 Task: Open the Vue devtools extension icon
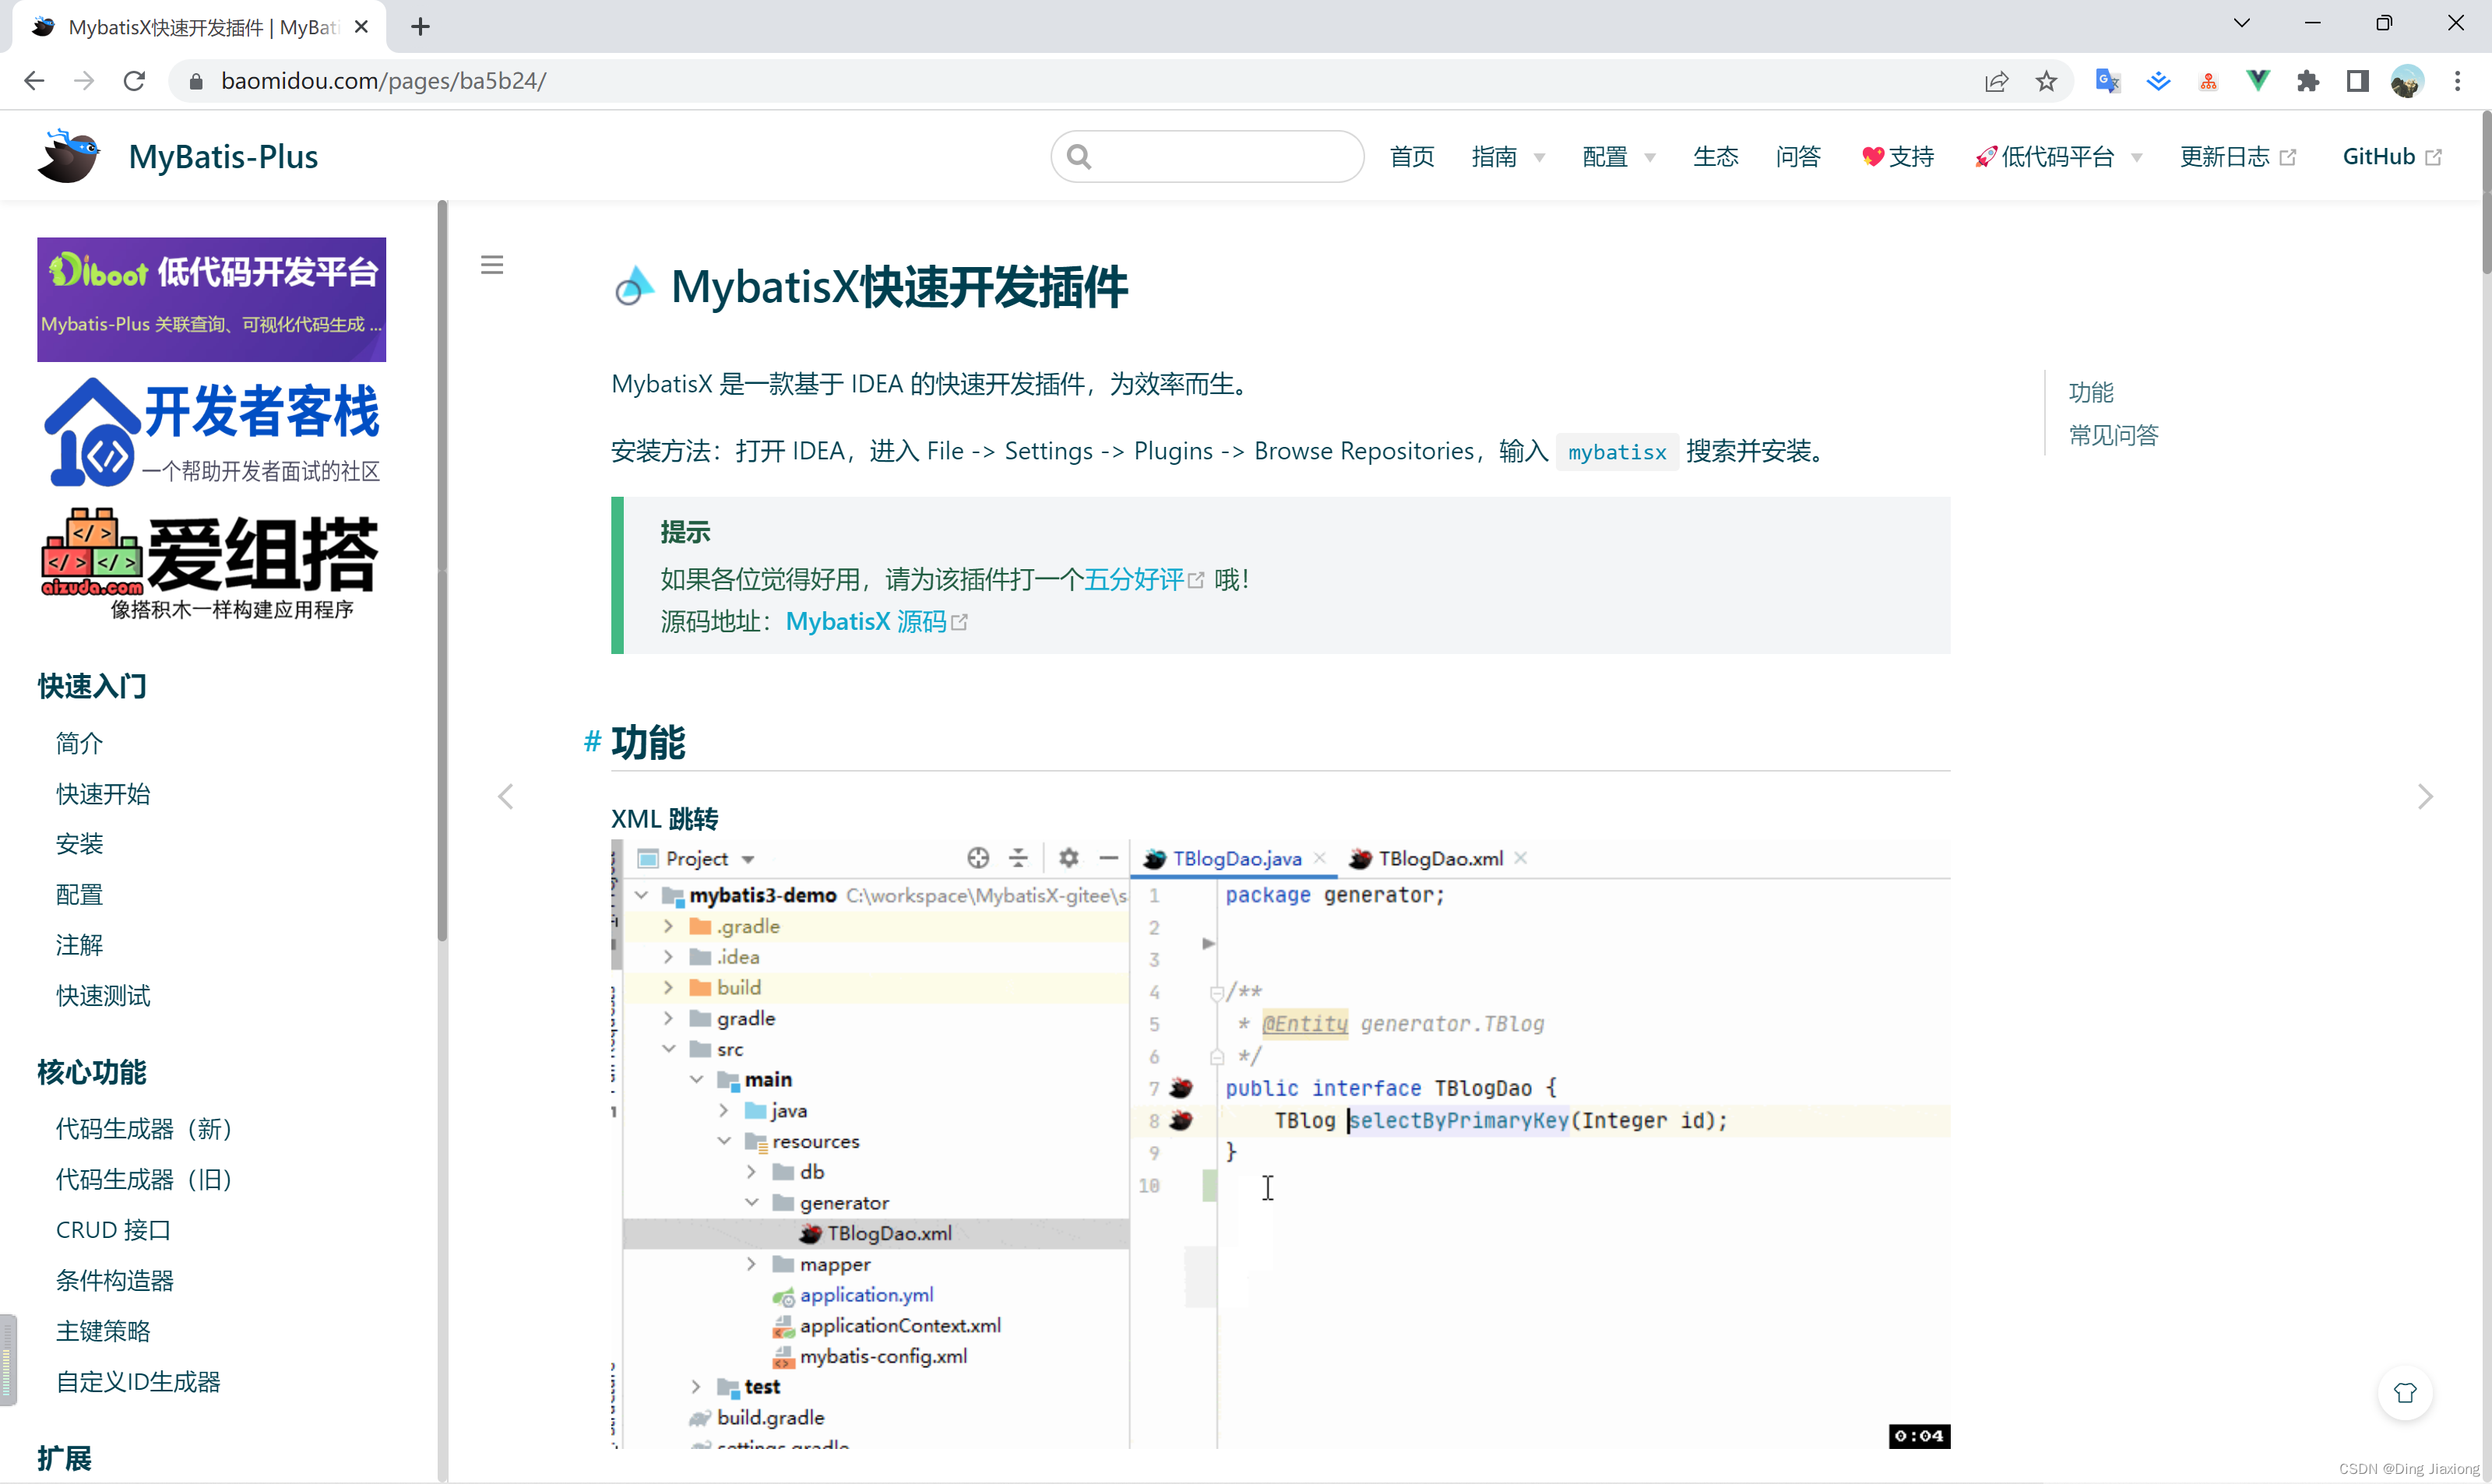click(2258, 81)
